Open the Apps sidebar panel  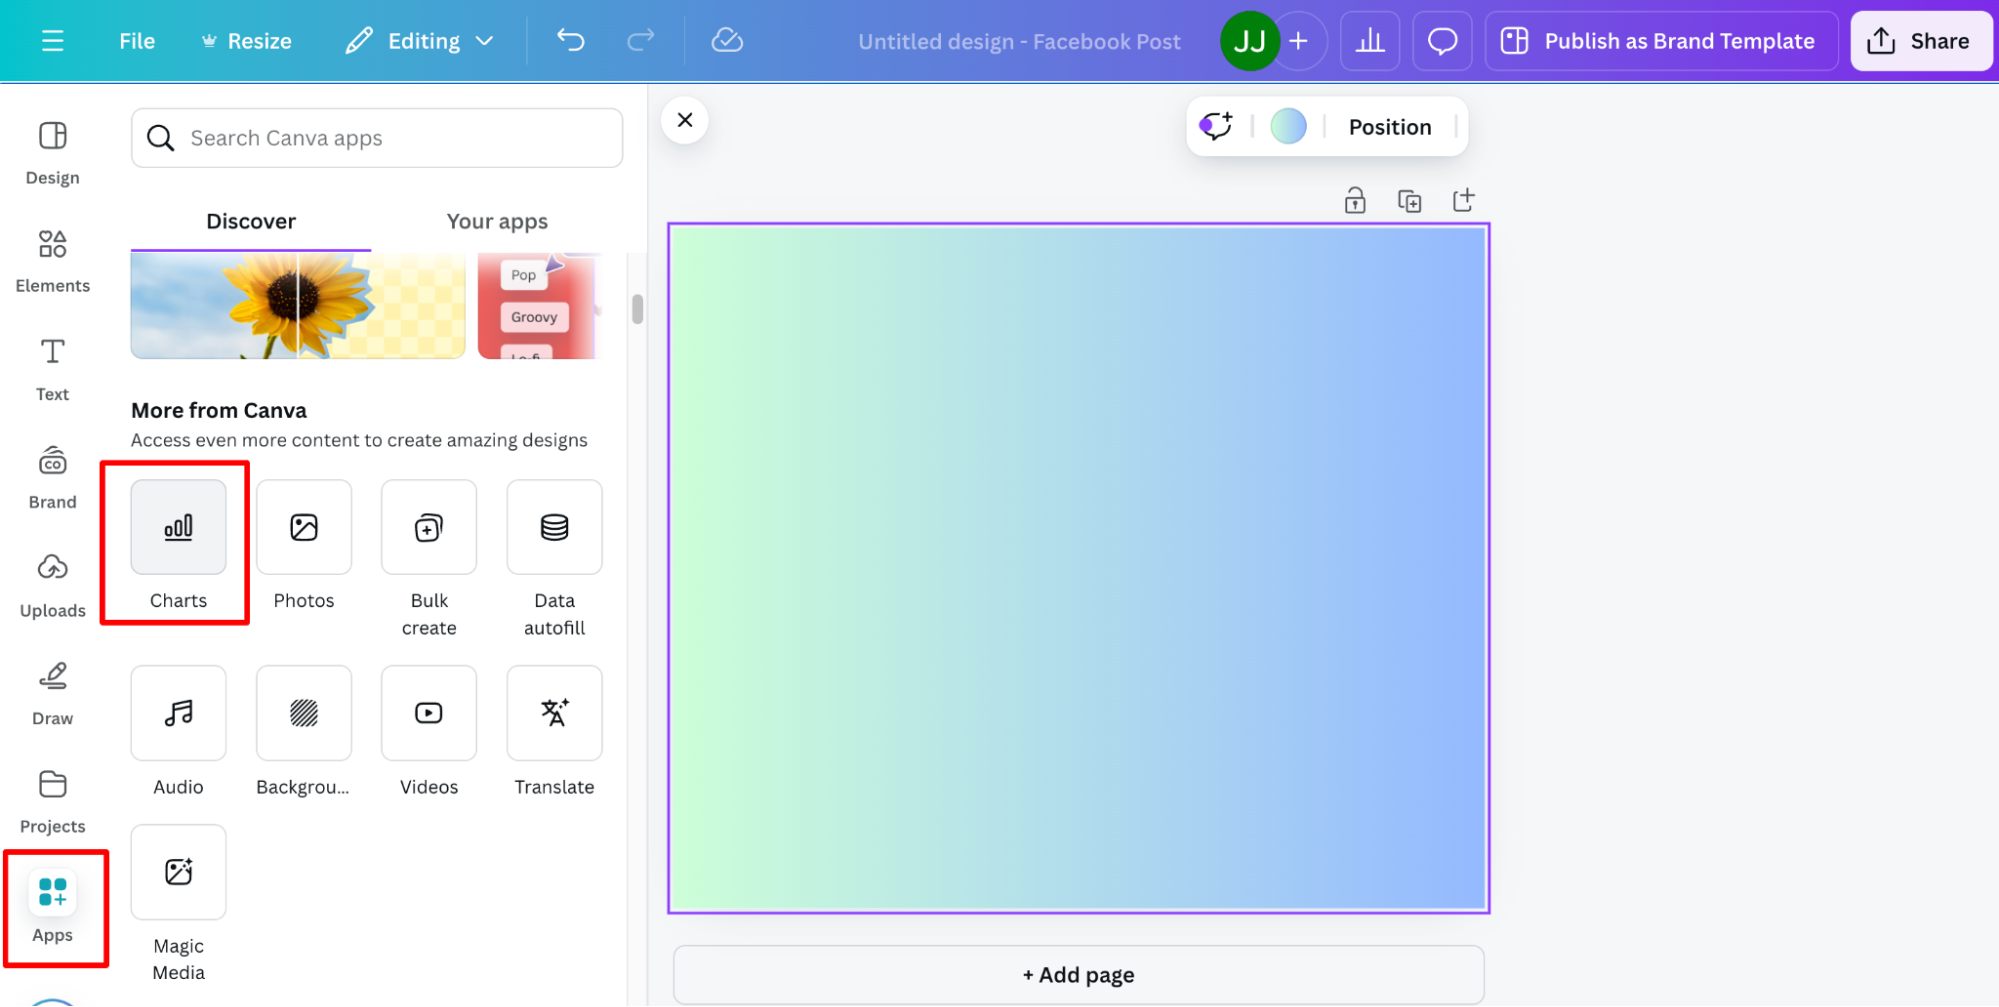pos(53,908)
